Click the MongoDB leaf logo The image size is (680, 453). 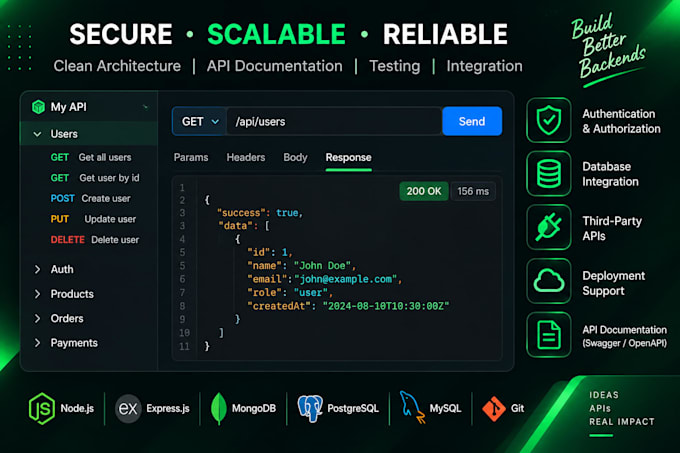coord(219,408)
